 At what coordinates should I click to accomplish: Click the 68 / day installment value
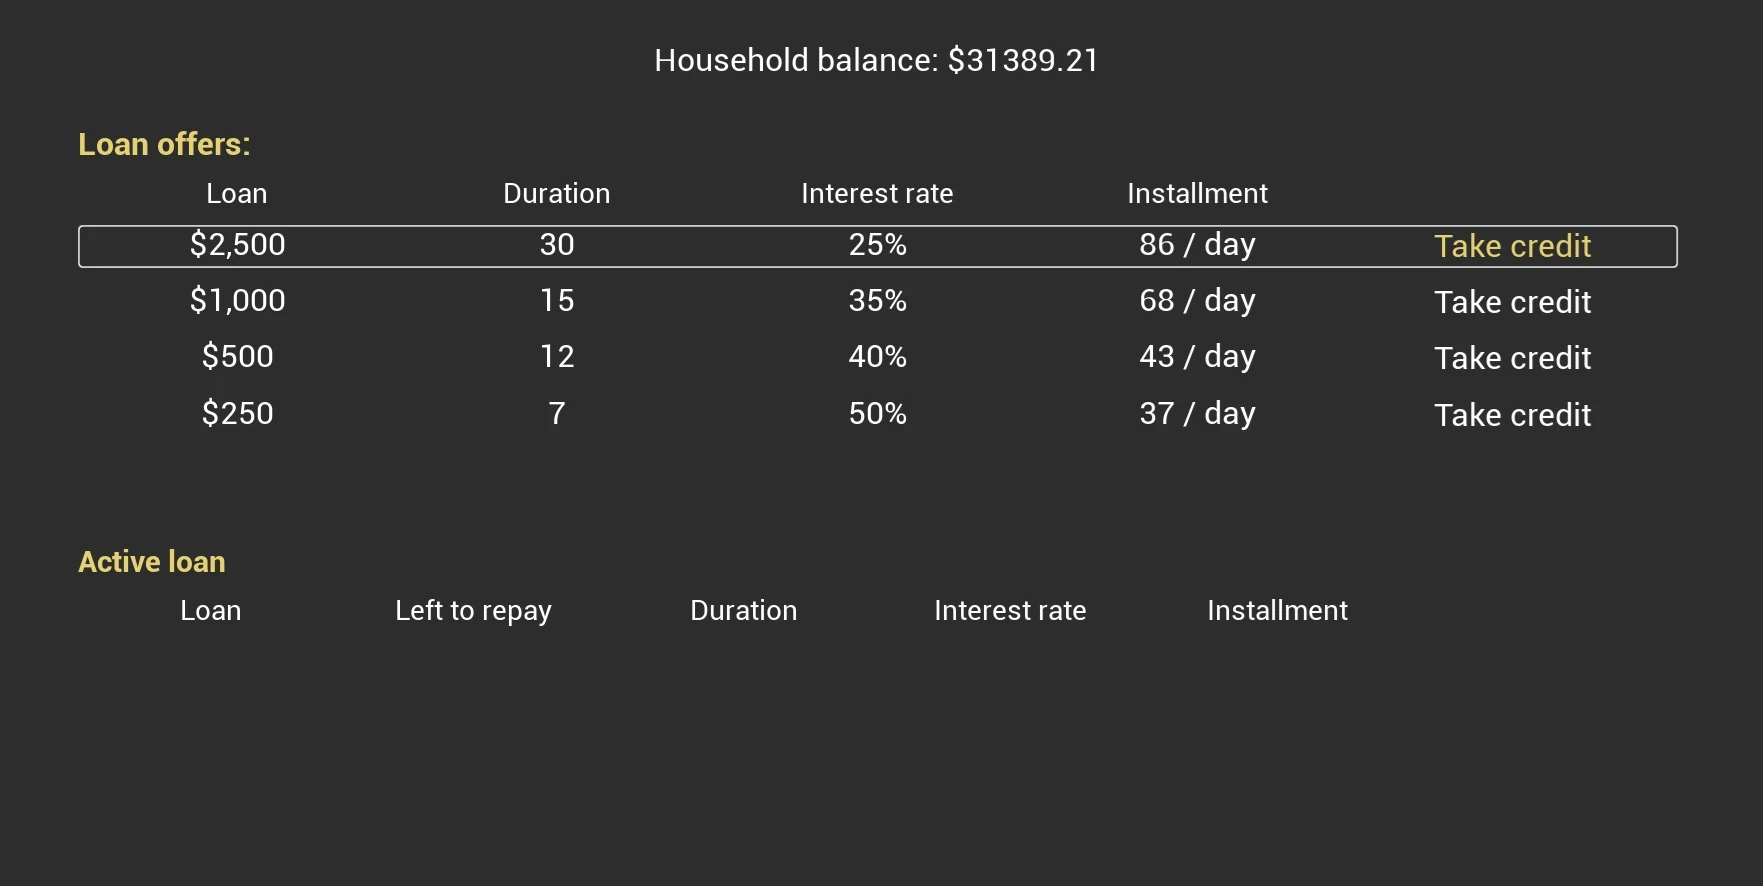pyautogui.click(x=1197, y=301)
